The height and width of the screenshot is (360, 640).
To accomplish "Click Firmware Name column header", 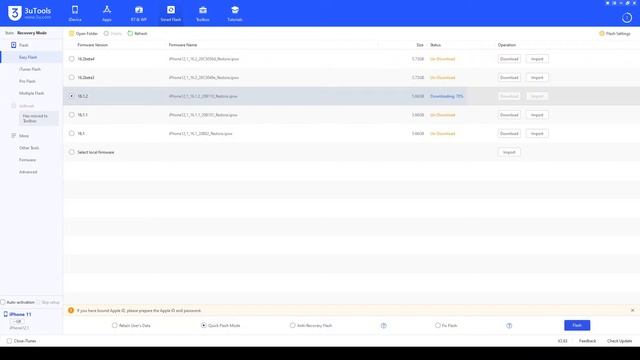I will 183,45.
